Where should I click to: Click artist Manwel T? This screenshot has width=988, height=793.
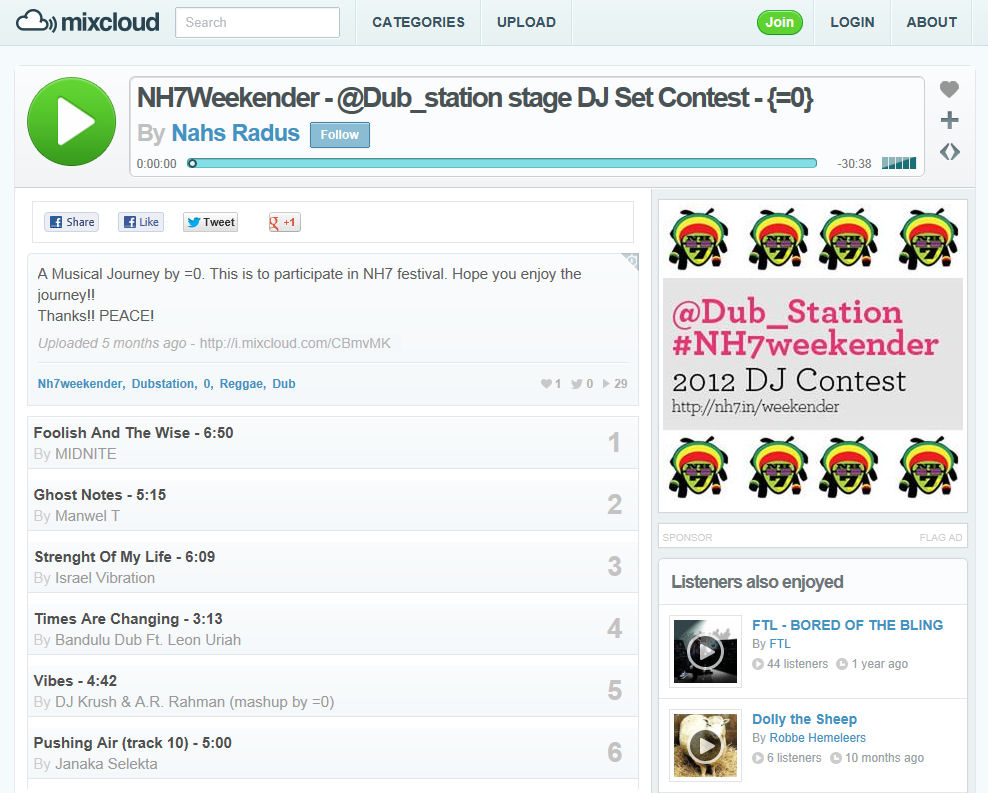click(87, 516)
